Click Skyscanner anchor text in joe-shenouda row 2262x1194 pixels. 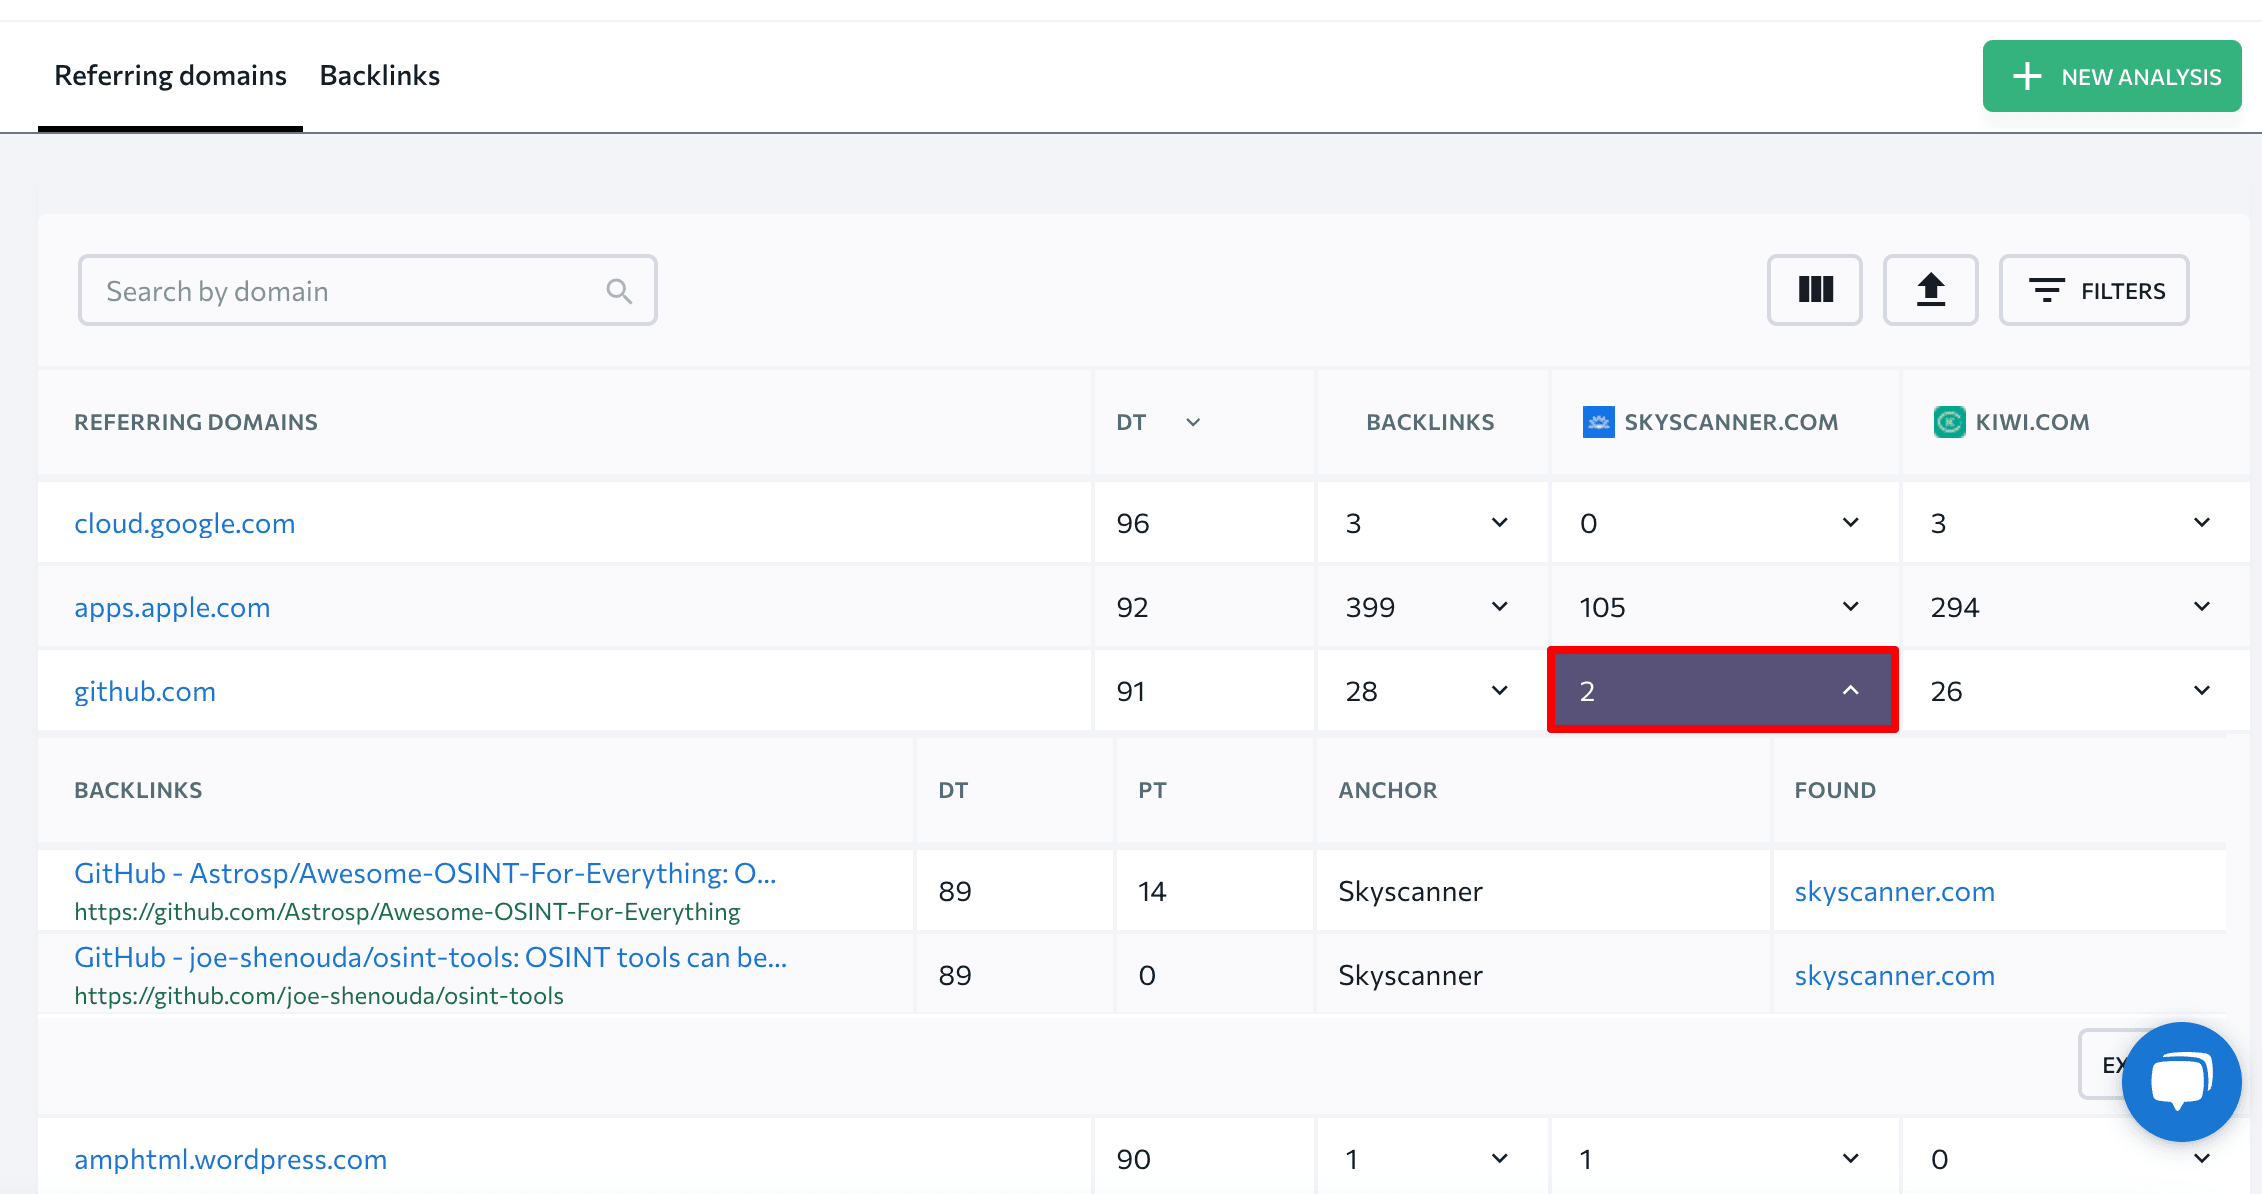(1410, 975)
